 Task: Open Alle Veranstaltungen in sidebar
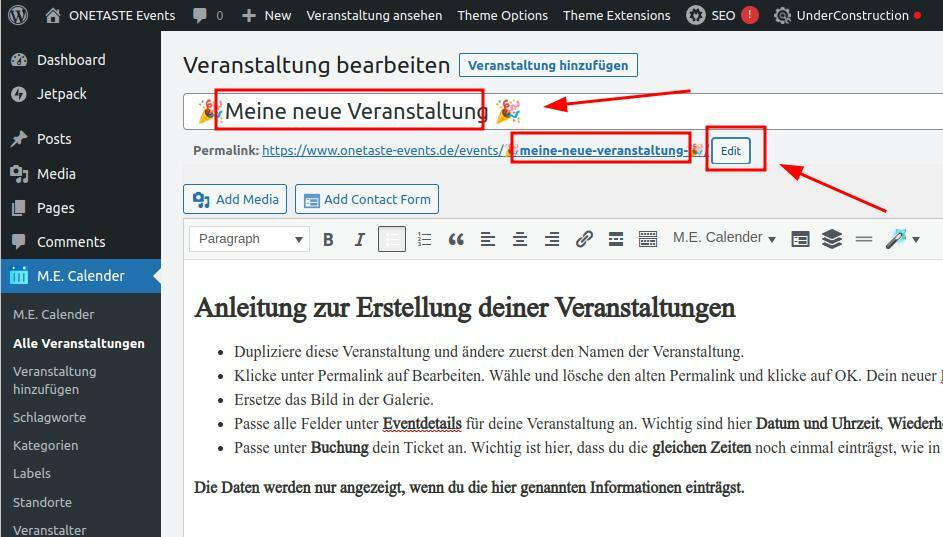[x=79, y=343]
